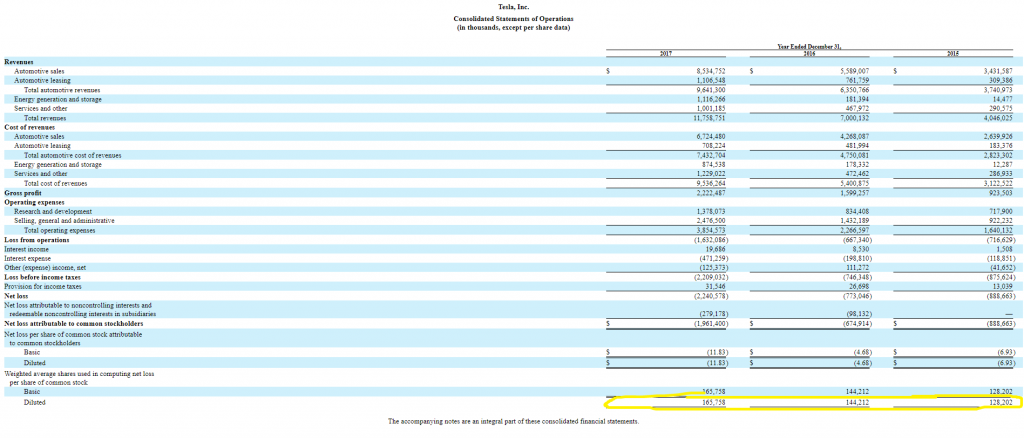
Task: Select the 2017 total automotive revenues 9,641,300
Action: click(x=711, y=89)
